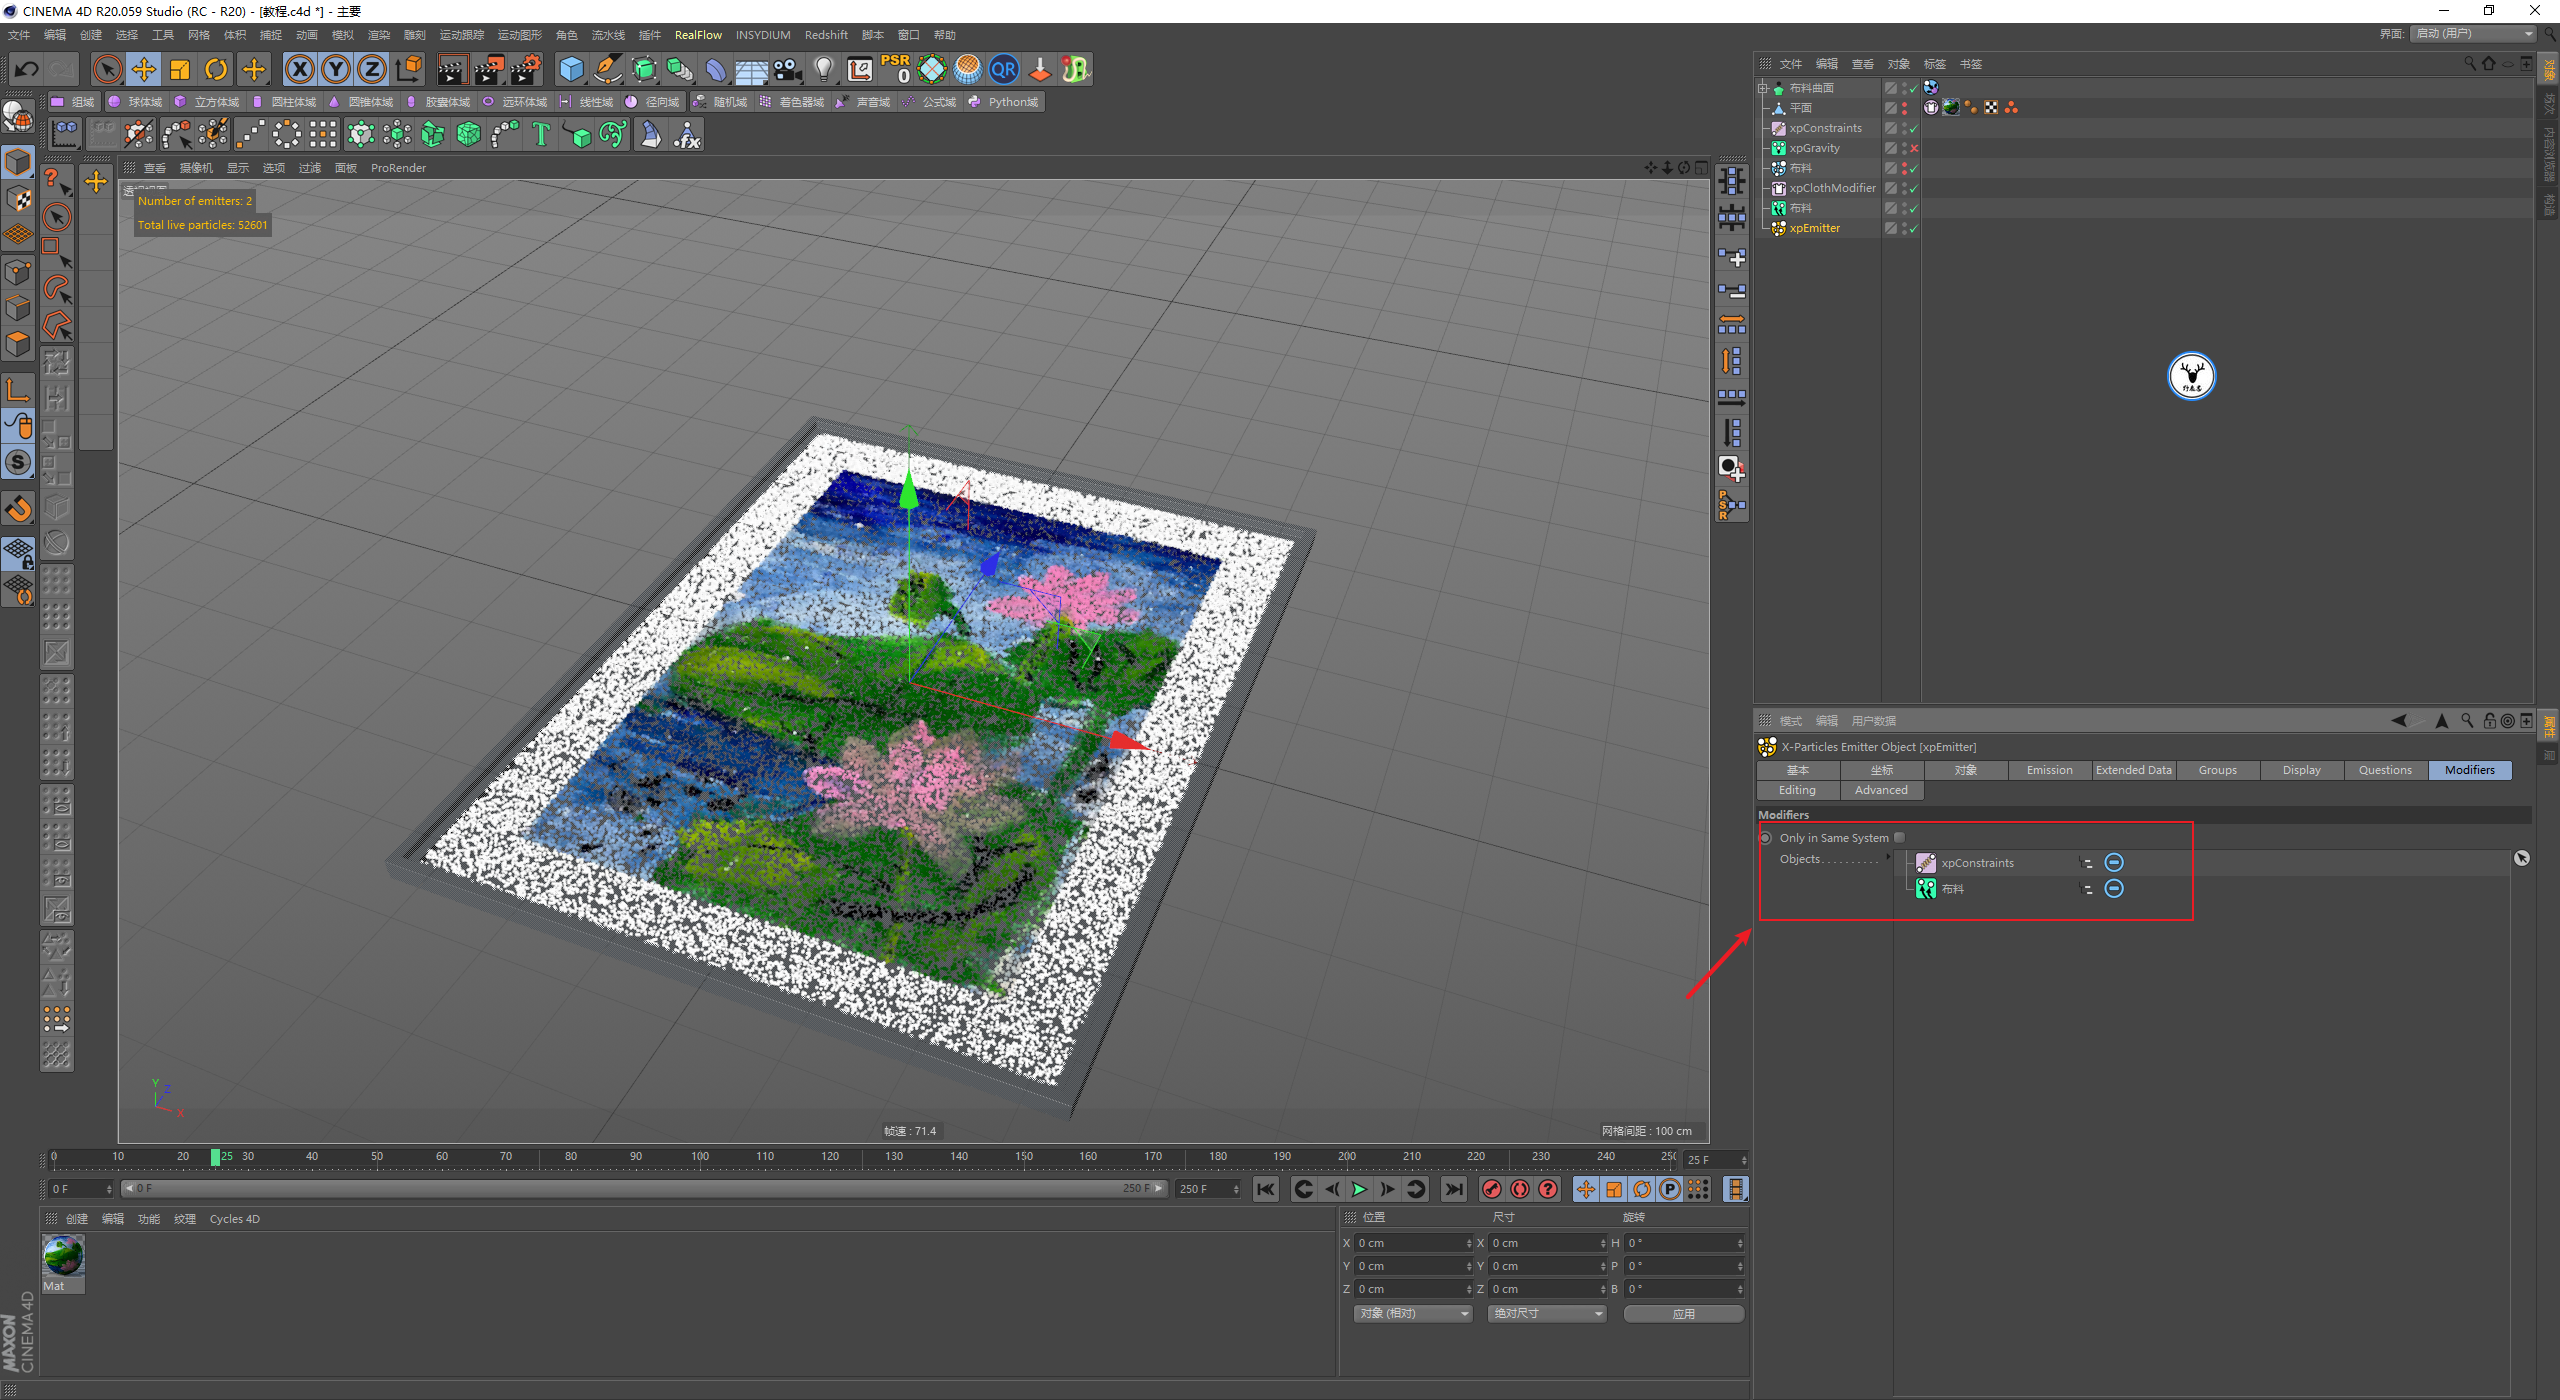2560x1400 pixels.
Task: Click the Voronoi Fracture icon
Action: coord(469,134)
